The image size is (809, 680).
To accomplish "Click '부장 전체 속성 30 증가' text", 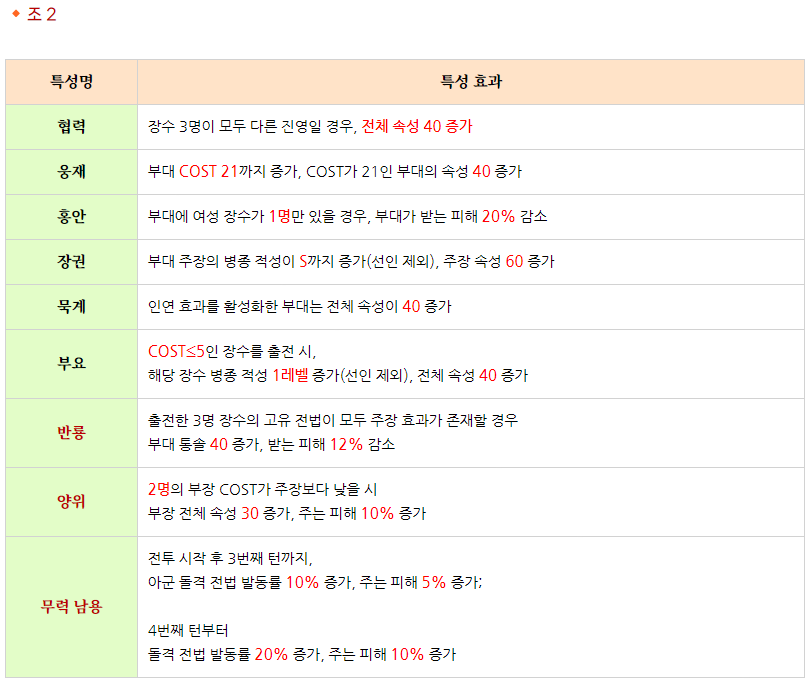I will pyautogui.click(x=221, y=513).
